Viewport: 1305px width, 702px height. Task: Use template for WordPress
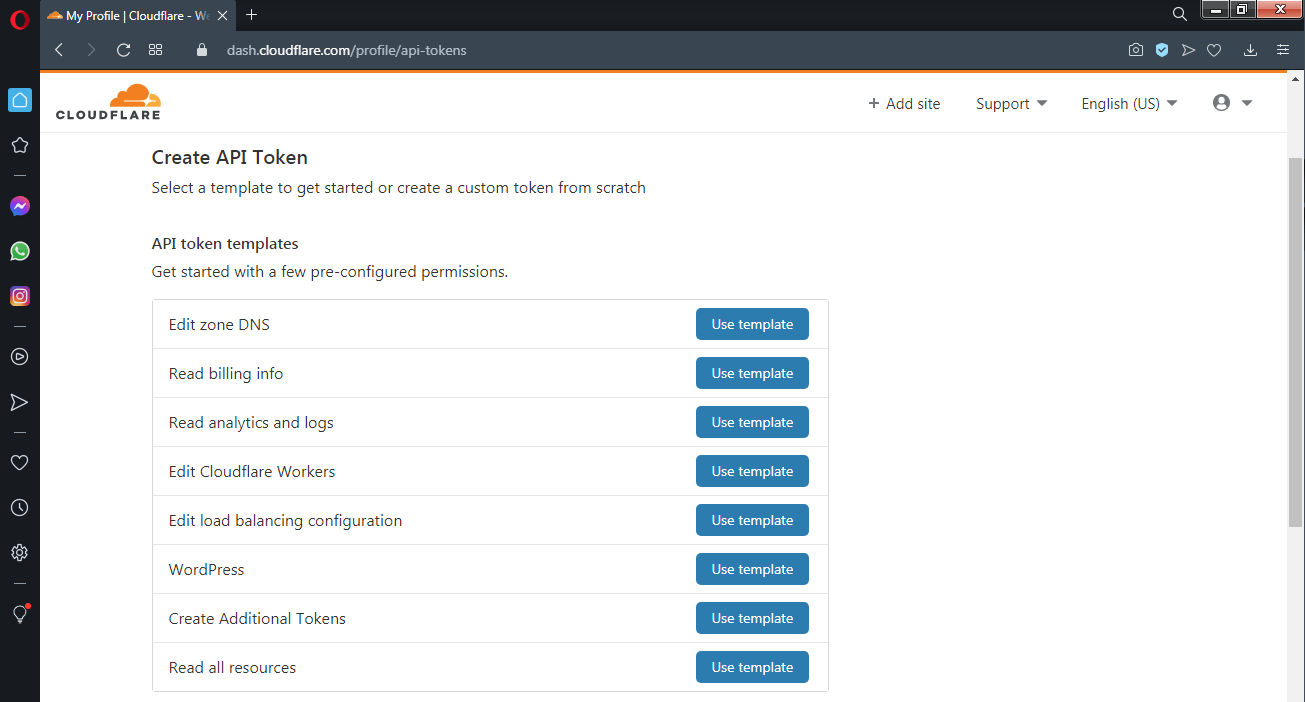point(752,569)
